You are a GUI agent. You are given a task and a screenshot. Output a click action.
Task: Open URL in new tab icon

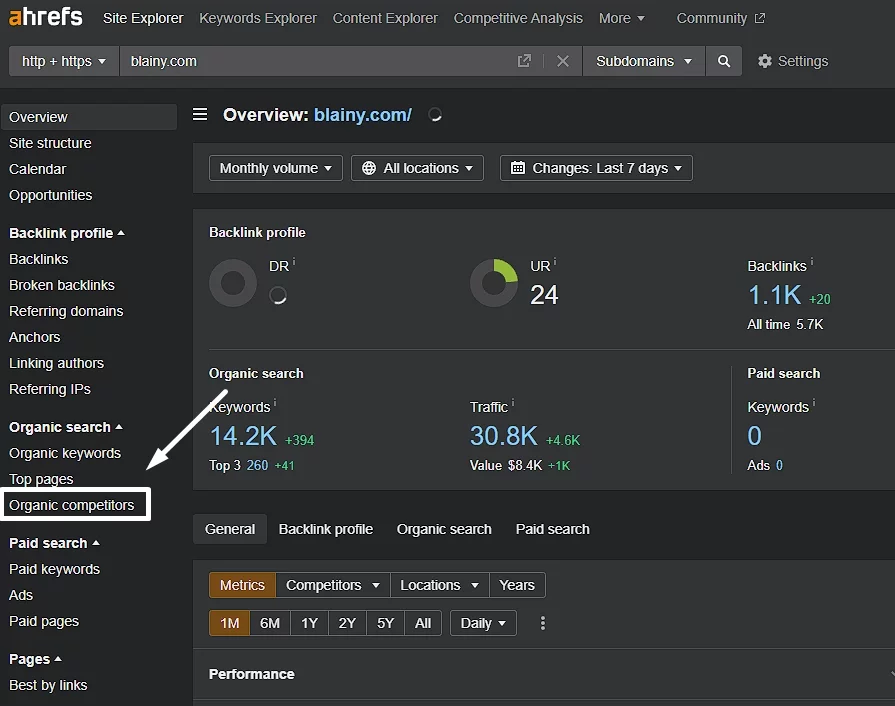click(524, 61)
